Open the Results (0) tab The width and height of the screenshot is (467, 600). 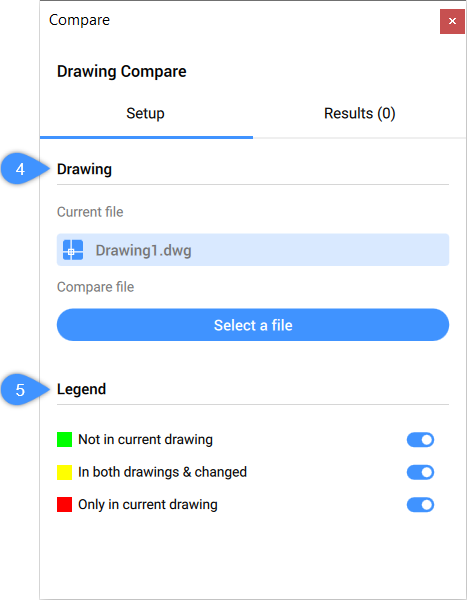pos(359,114)
